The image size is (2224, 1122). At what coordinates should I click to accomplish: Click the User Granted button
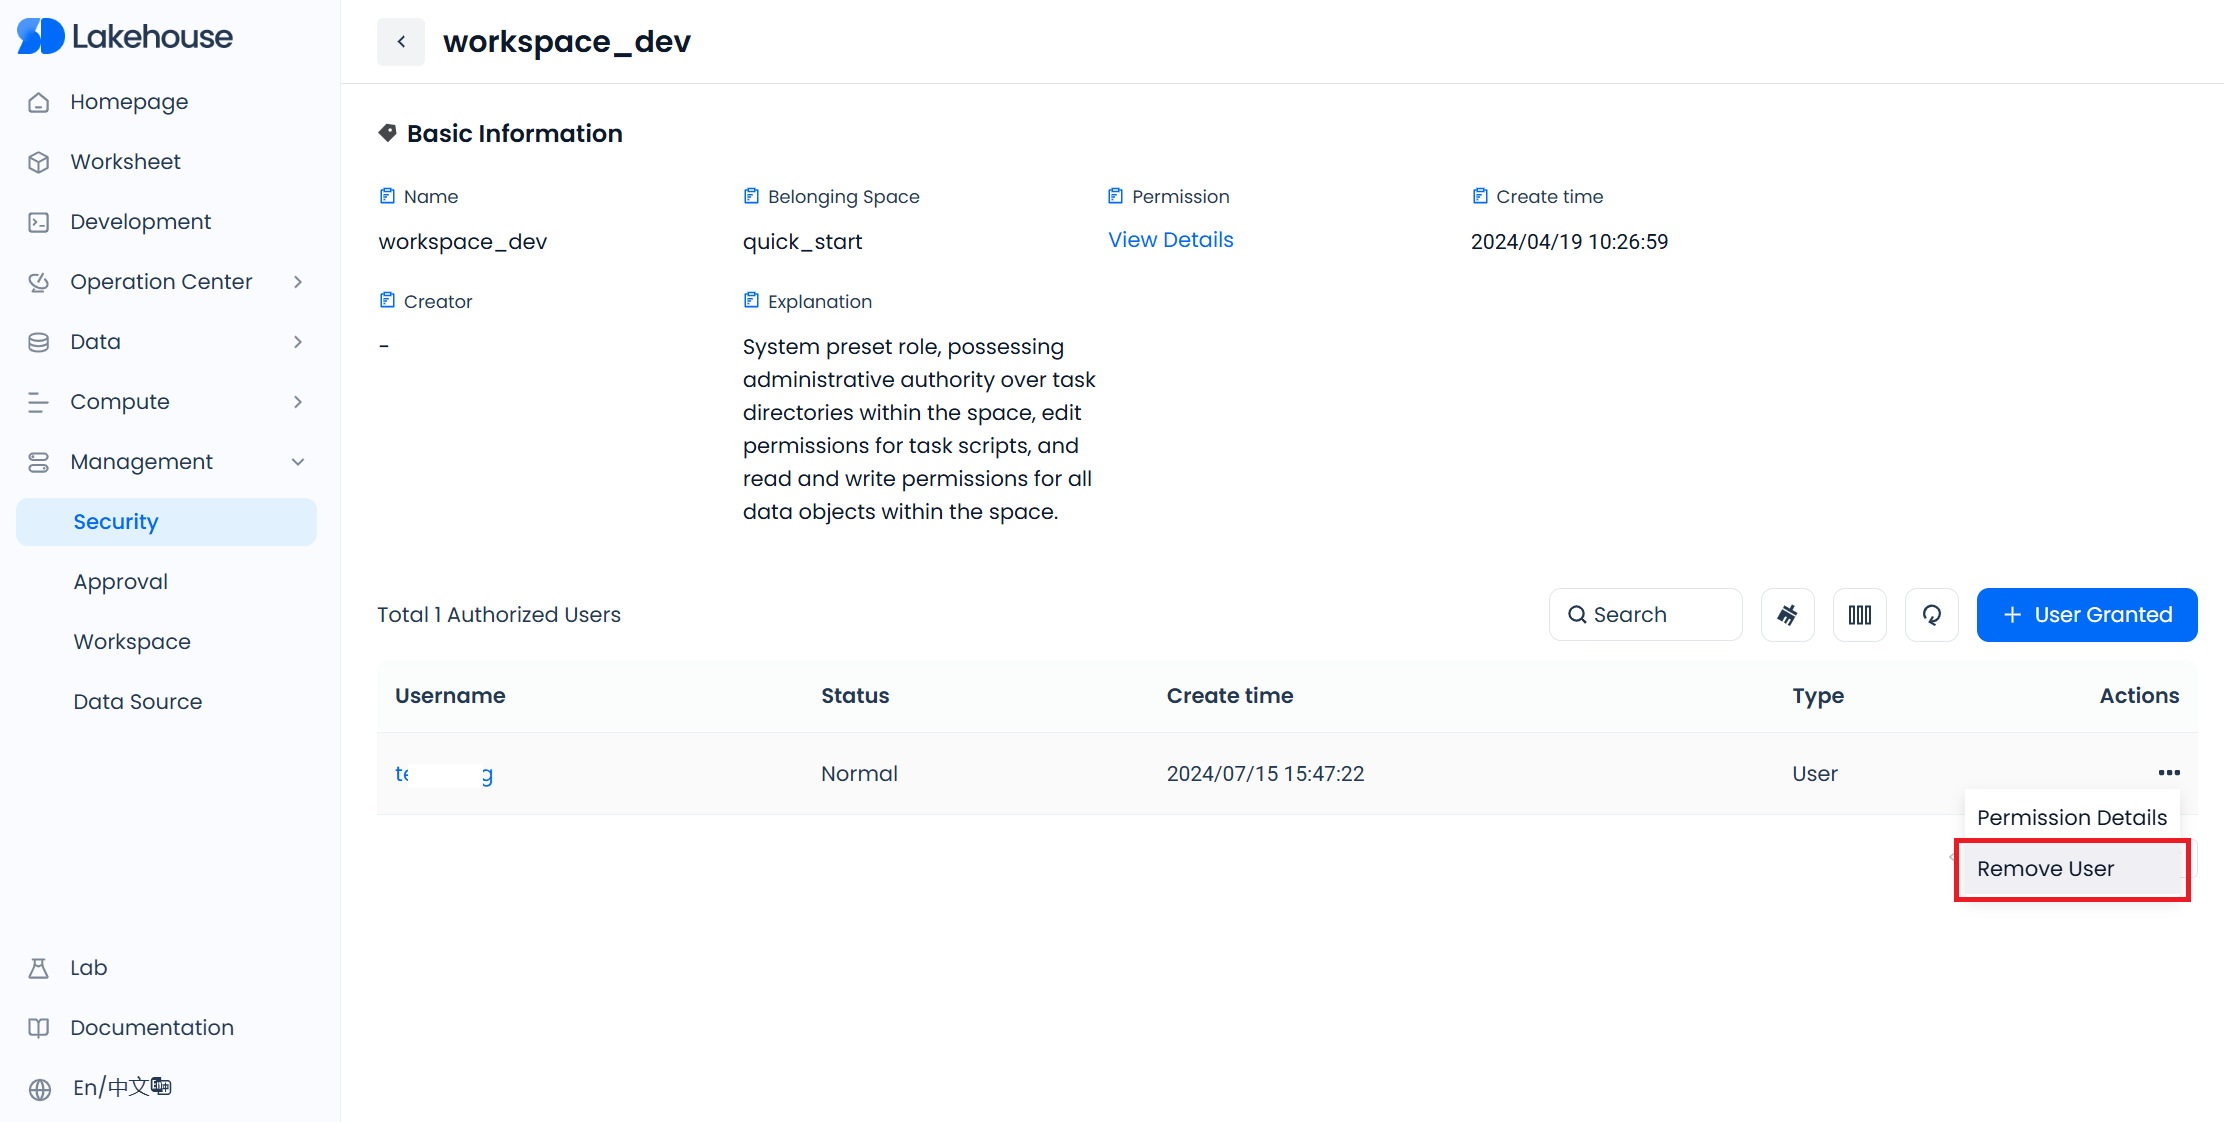(x=2086, y=615)
